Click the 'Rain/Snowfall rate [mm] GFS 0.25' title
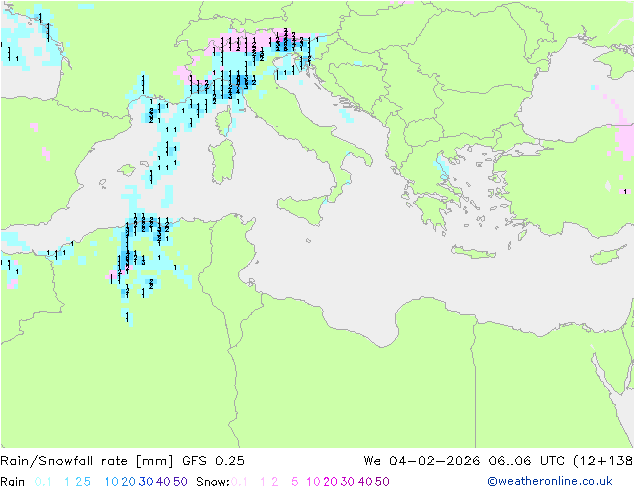 [122, 461]
